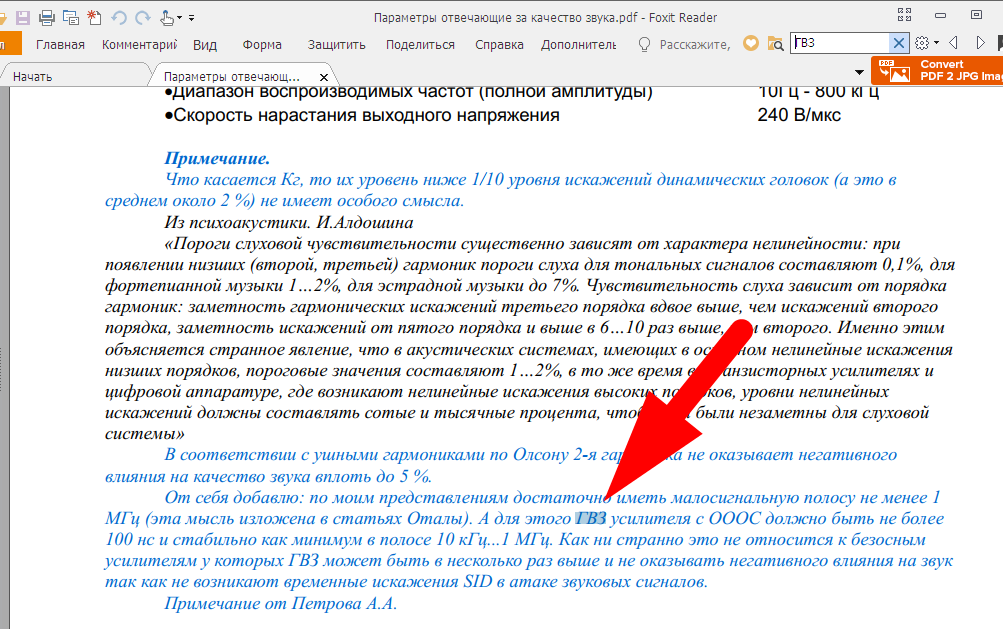Open the document tab list dropdown
1003x629 pixels.
(859, 72)
